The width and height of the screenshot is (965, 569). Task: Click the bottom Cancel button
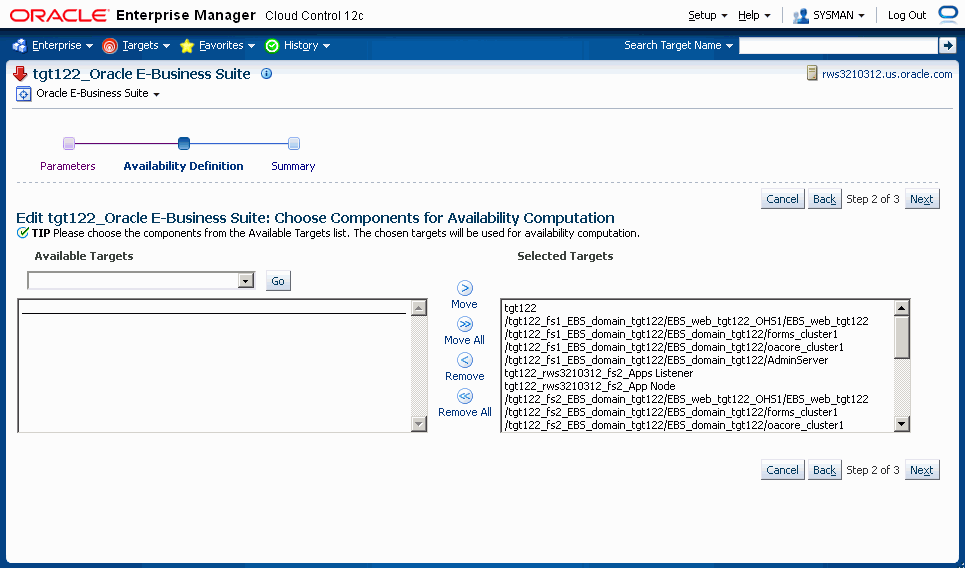782,470
